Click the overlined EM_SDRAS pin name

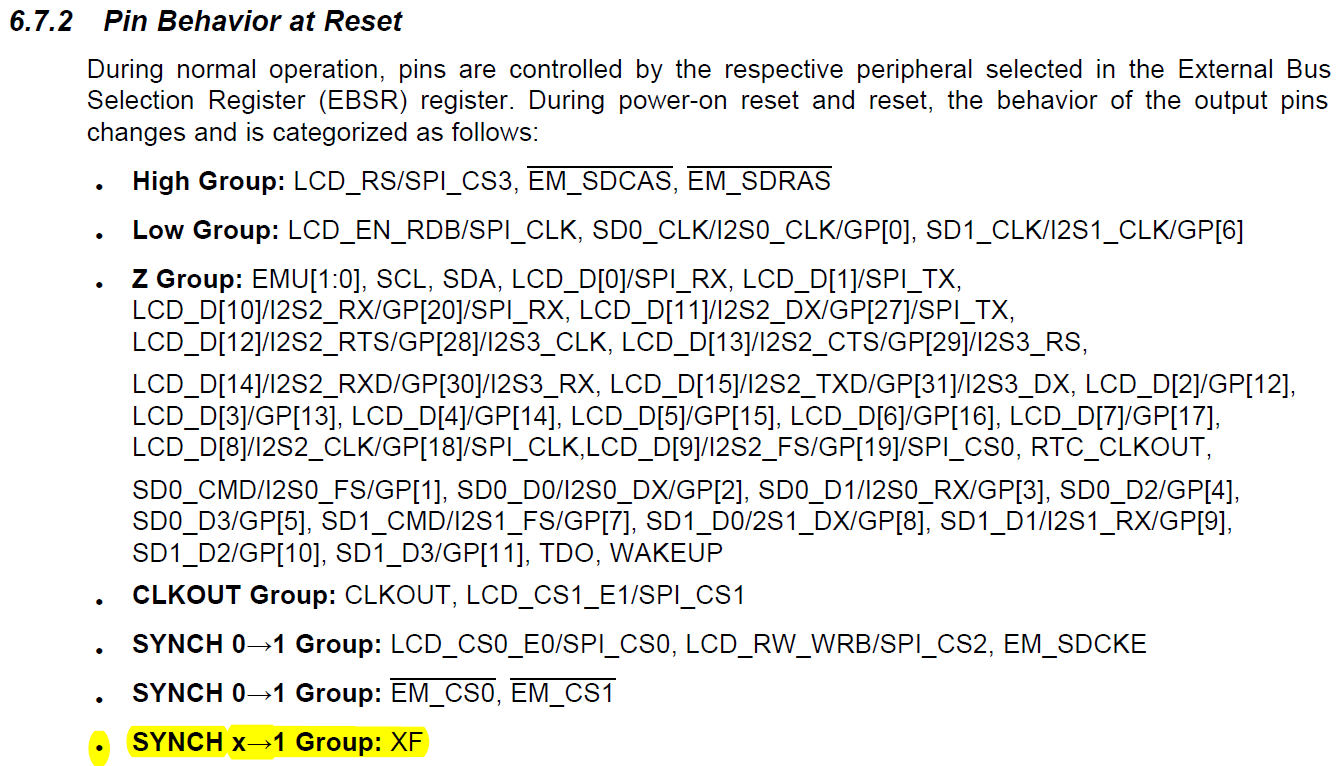coord(759,181)
